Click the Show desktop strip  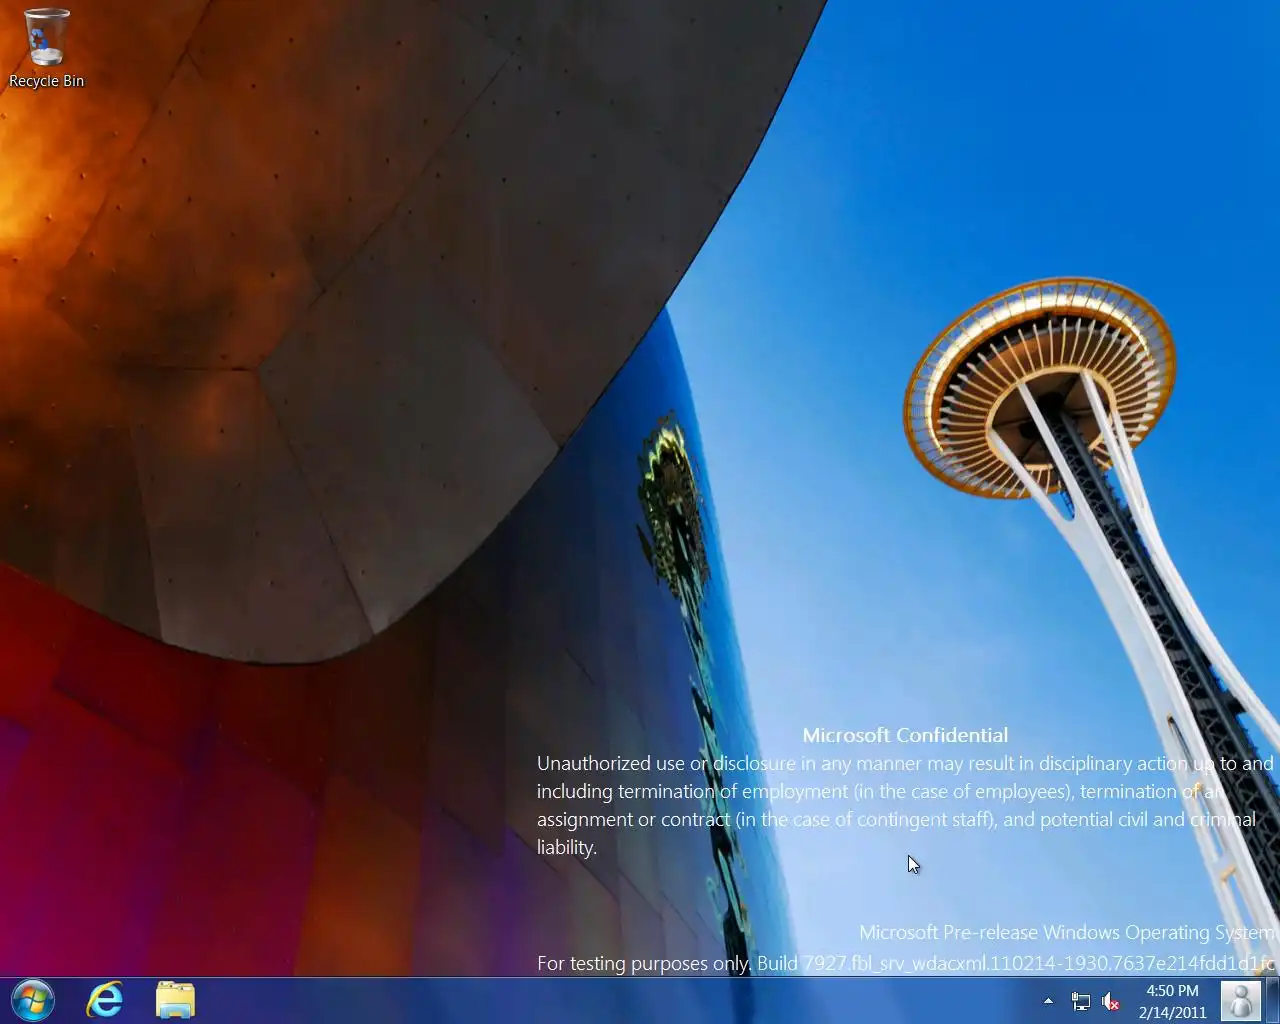coord(1272,1001)
